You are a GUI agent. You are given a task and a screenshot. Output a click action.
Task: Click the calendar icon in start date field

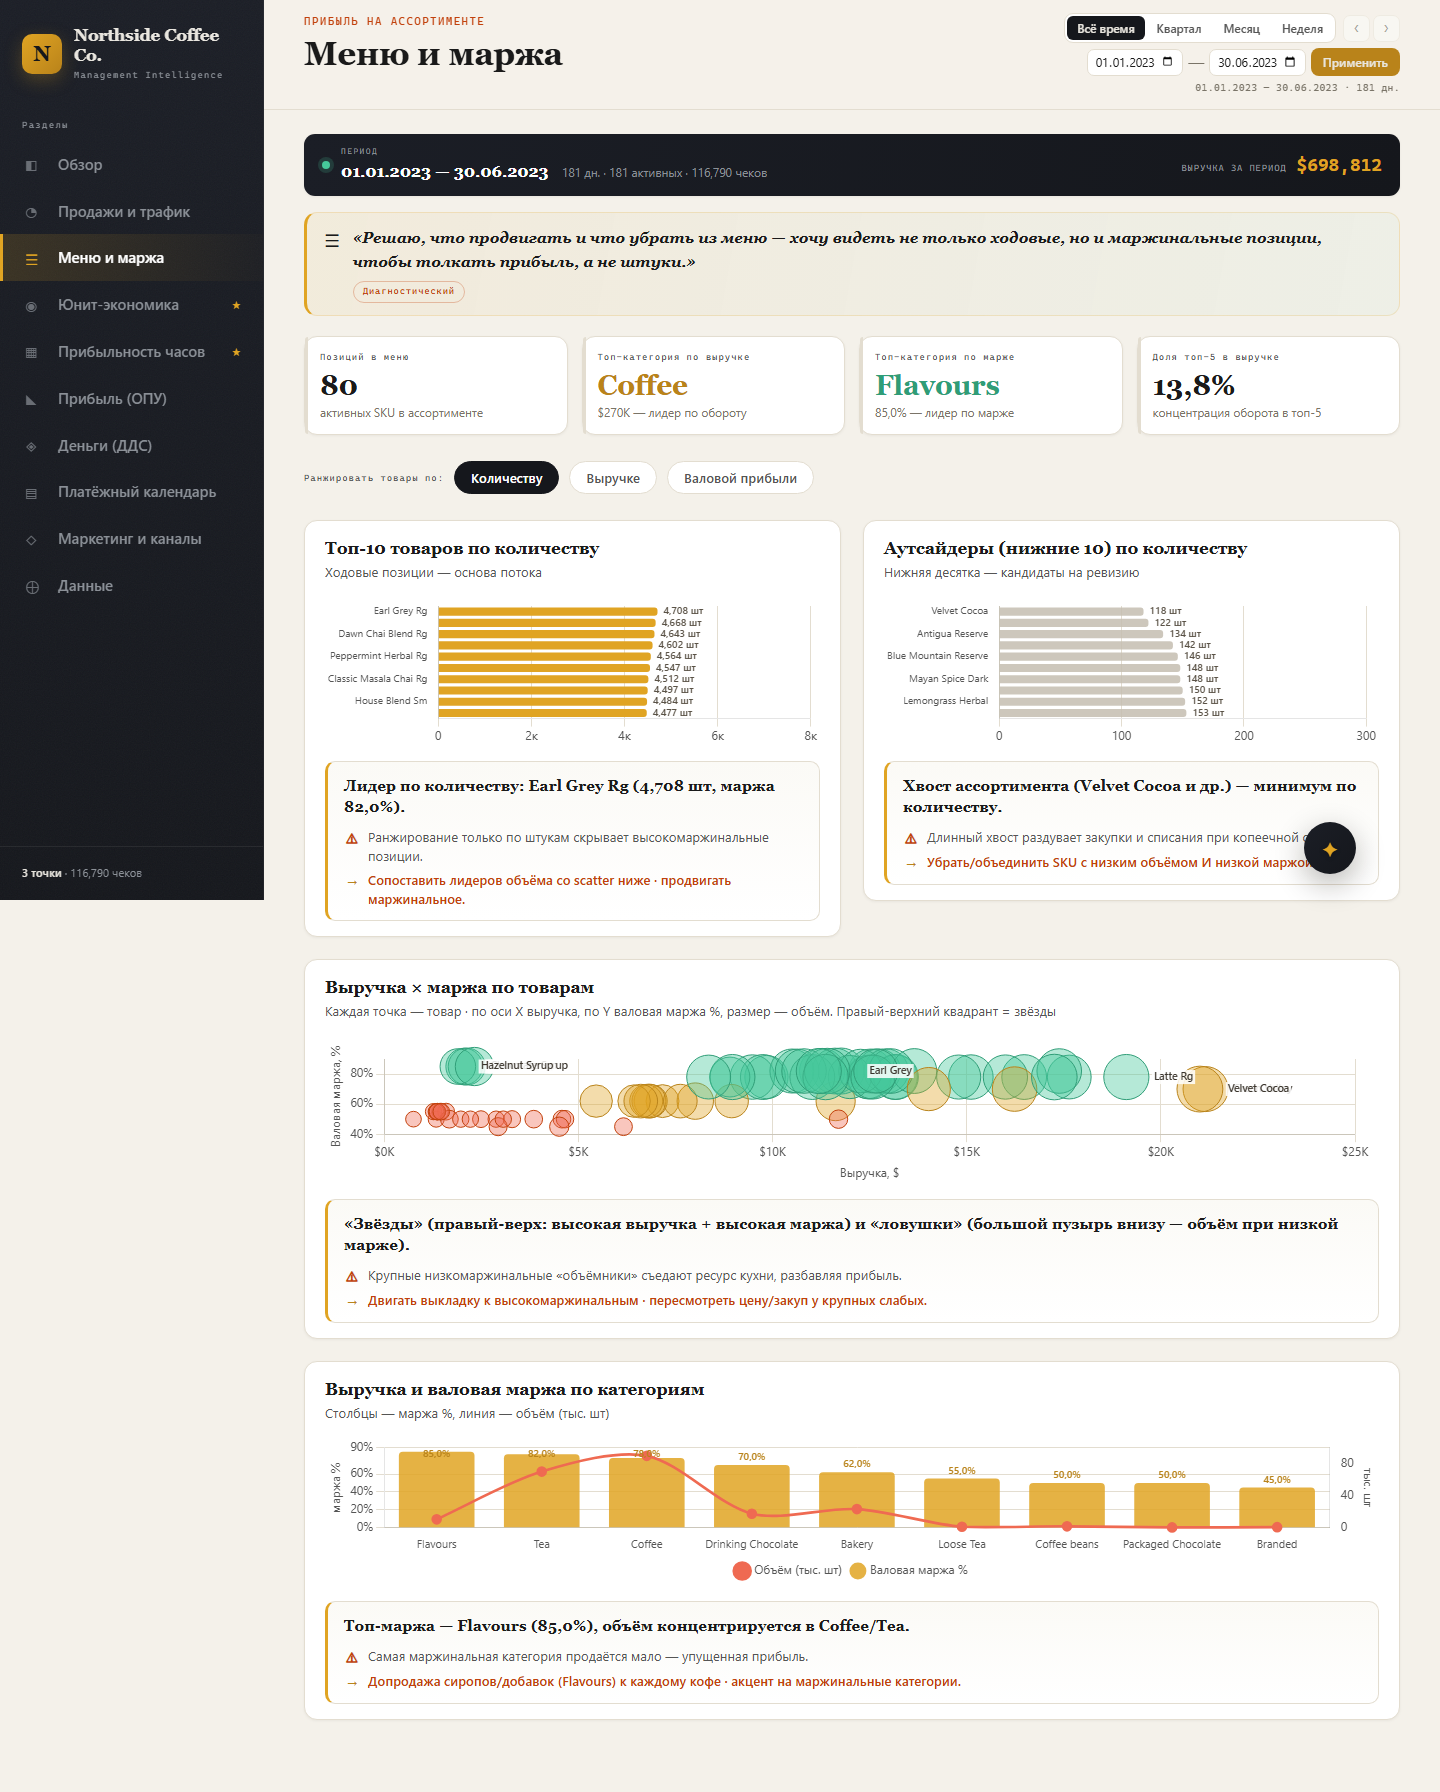coord(1167,62)
